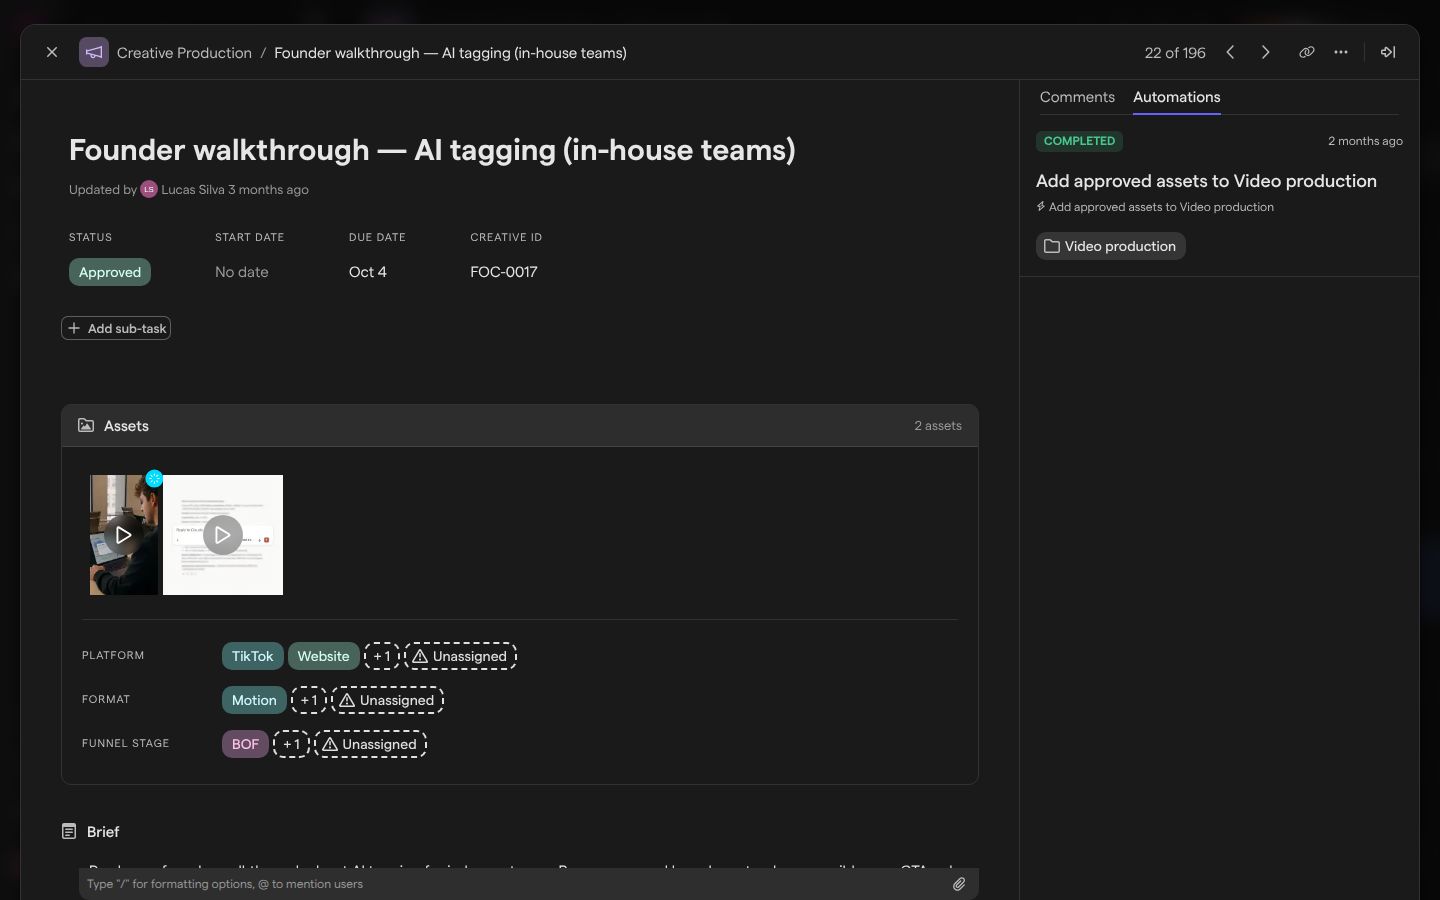The image size is (1440, 900).
Task: Play the first video asset thumbnail
Action: (124, 535)
